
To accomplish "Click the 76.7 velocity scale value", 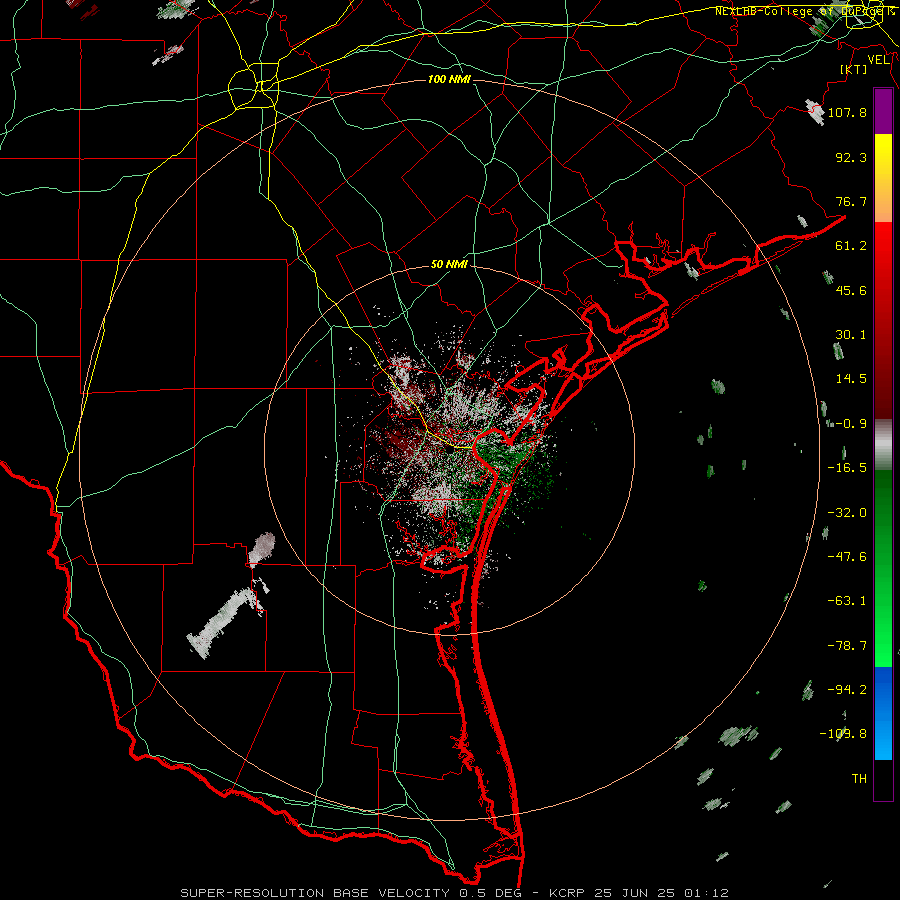I will 851,201.
